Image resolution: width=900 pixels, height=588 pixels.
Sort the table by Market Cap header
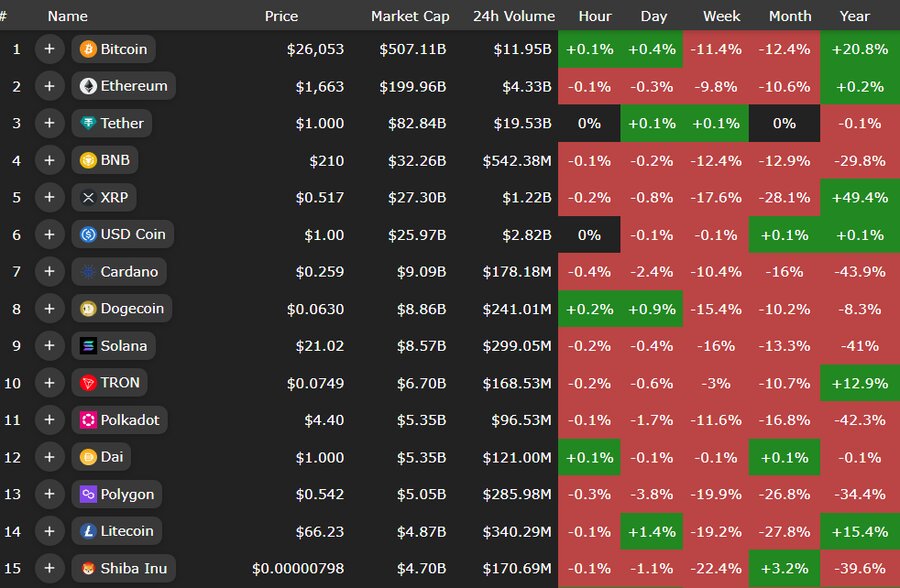(410, 16)
